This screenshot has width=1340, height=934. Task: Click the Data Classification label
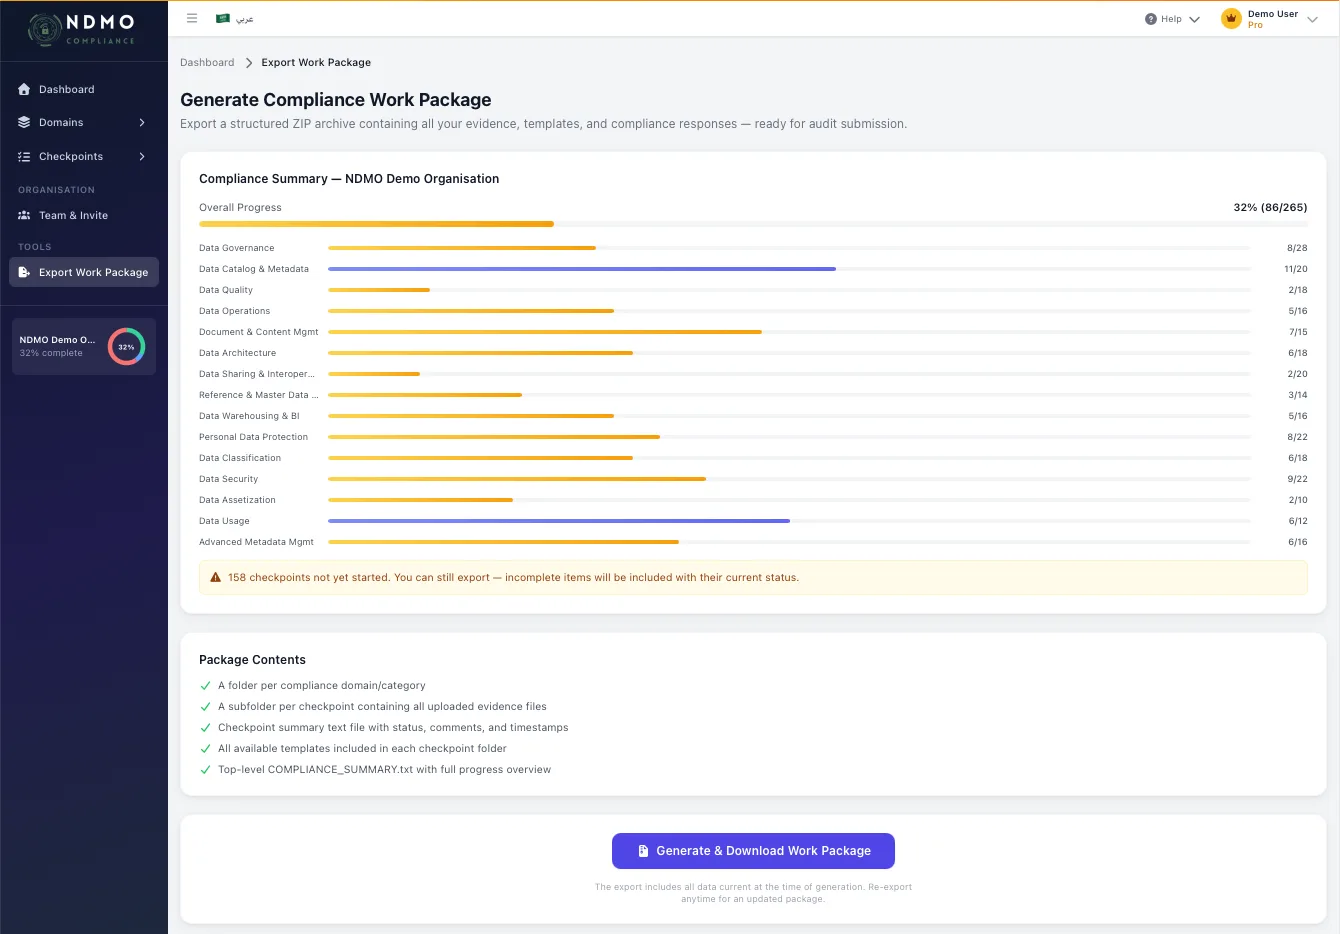pyautogui.click(x=240, y=458)
